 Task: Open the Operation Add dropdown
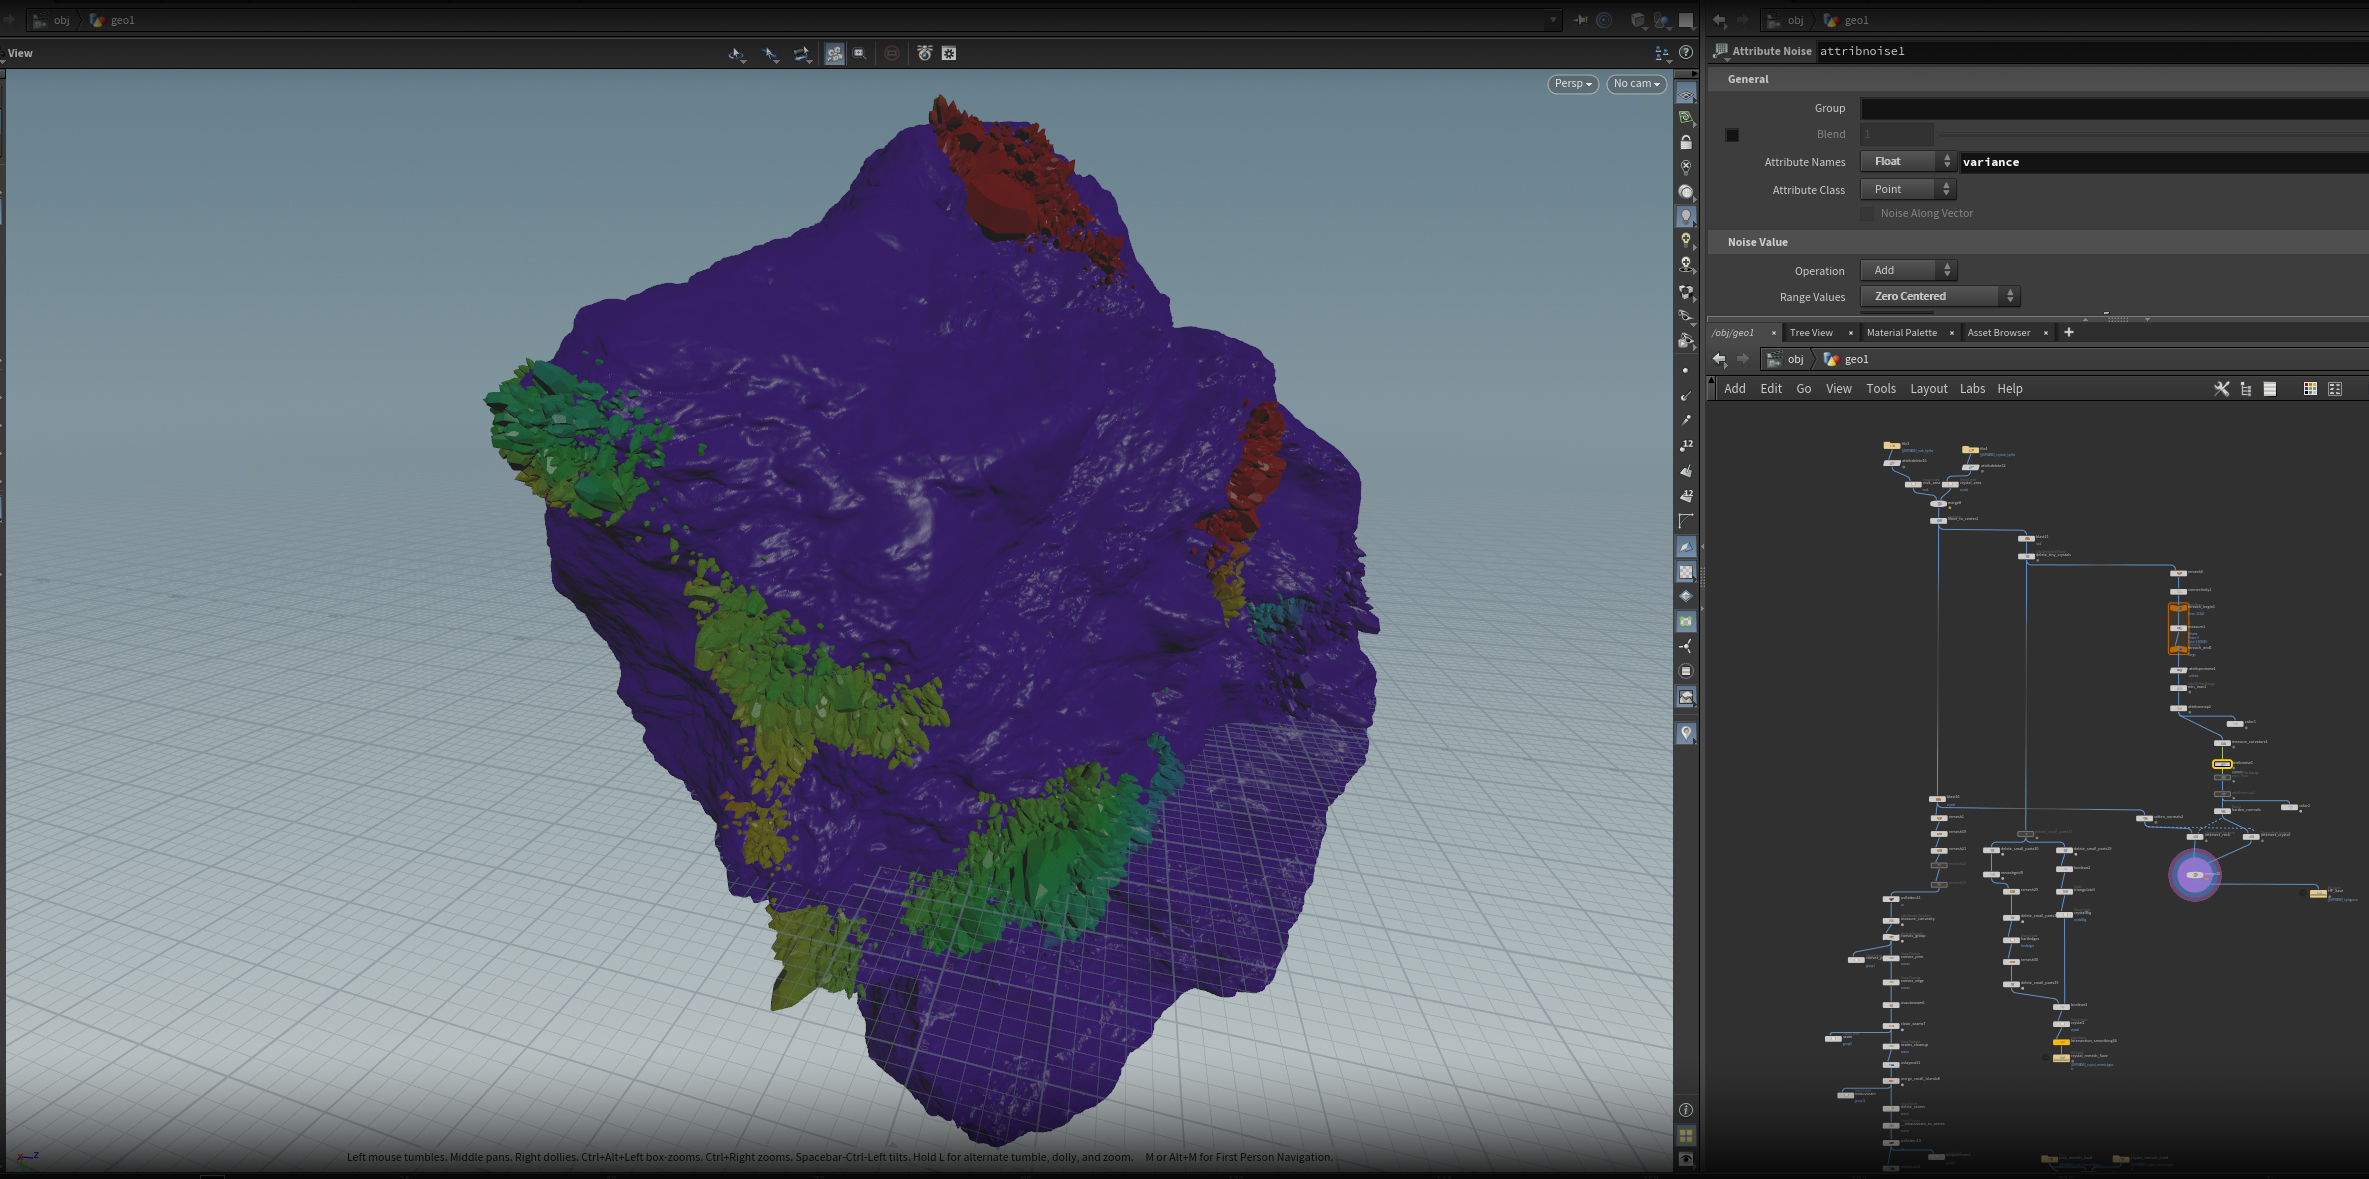click(1907, 270)
